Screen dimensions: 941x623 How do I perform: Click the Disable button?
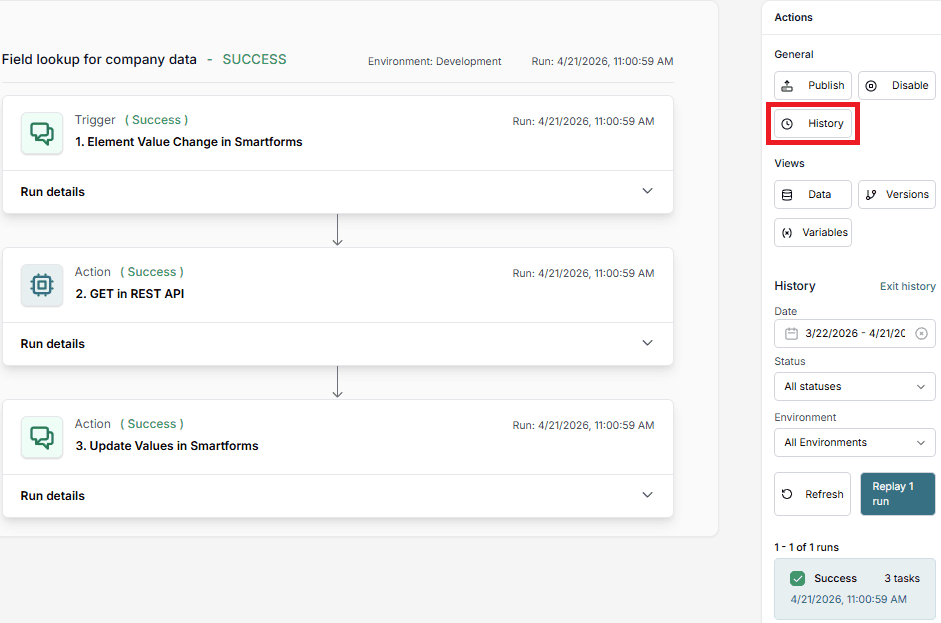pos(897,85)
